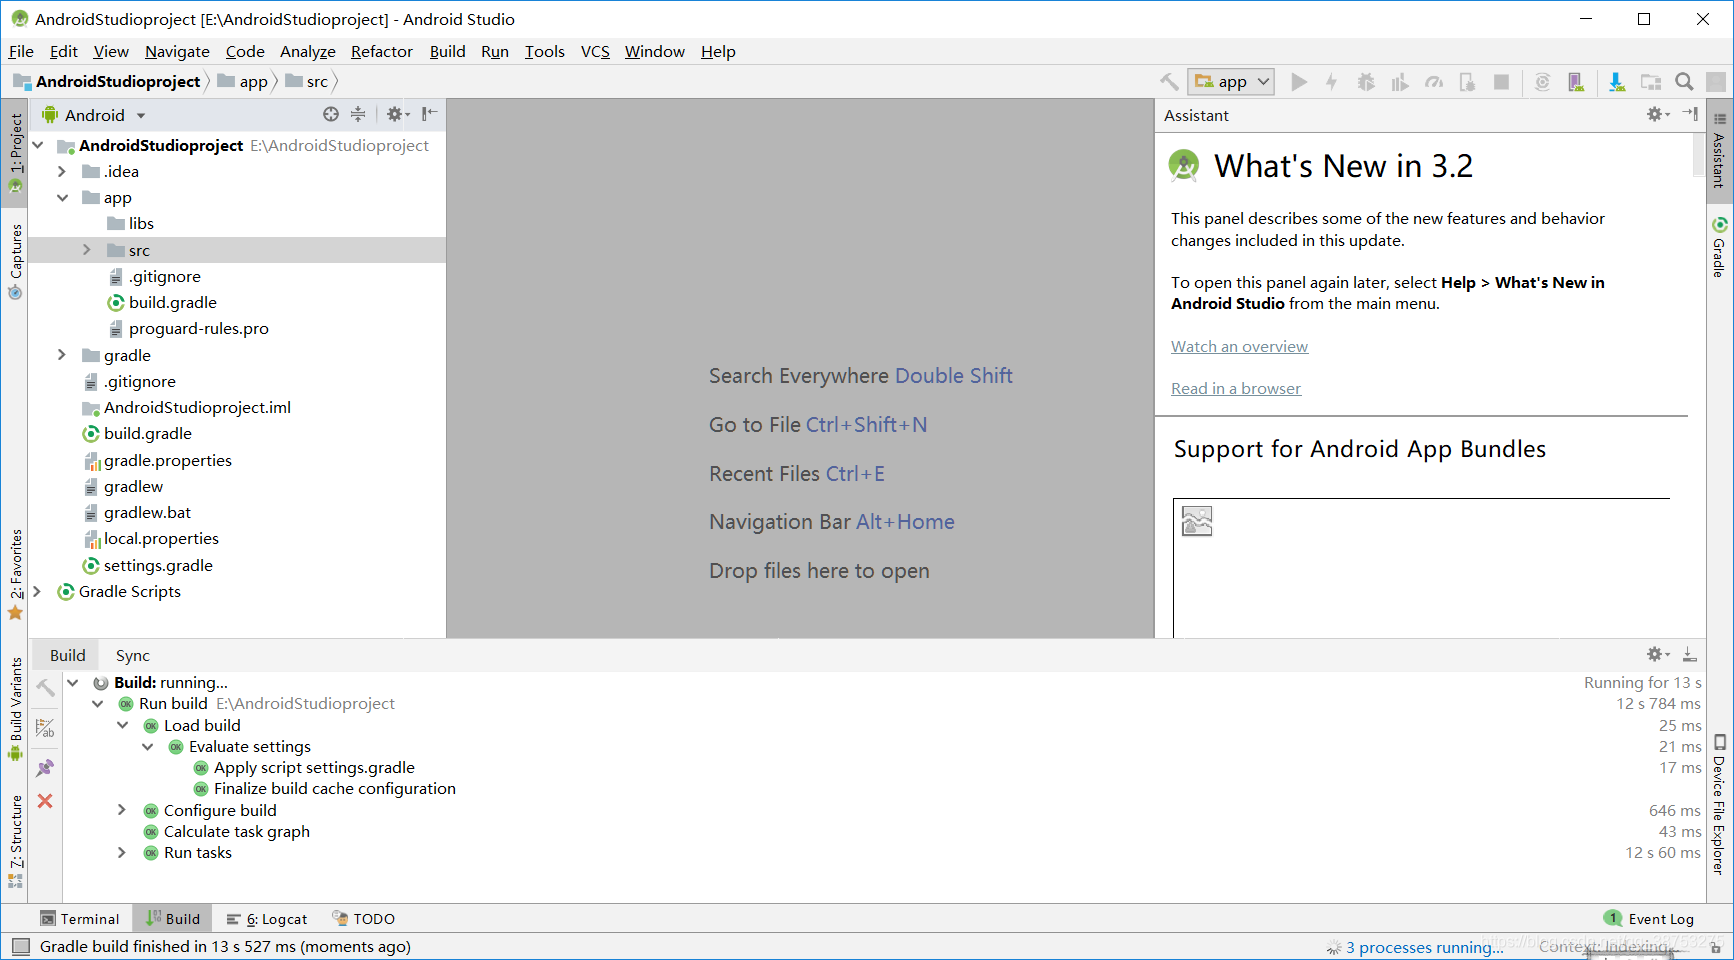This screenshot has height=960, width=1734.
Task: Click Attach debugger to Android process icon
Action: (1467, 82)
